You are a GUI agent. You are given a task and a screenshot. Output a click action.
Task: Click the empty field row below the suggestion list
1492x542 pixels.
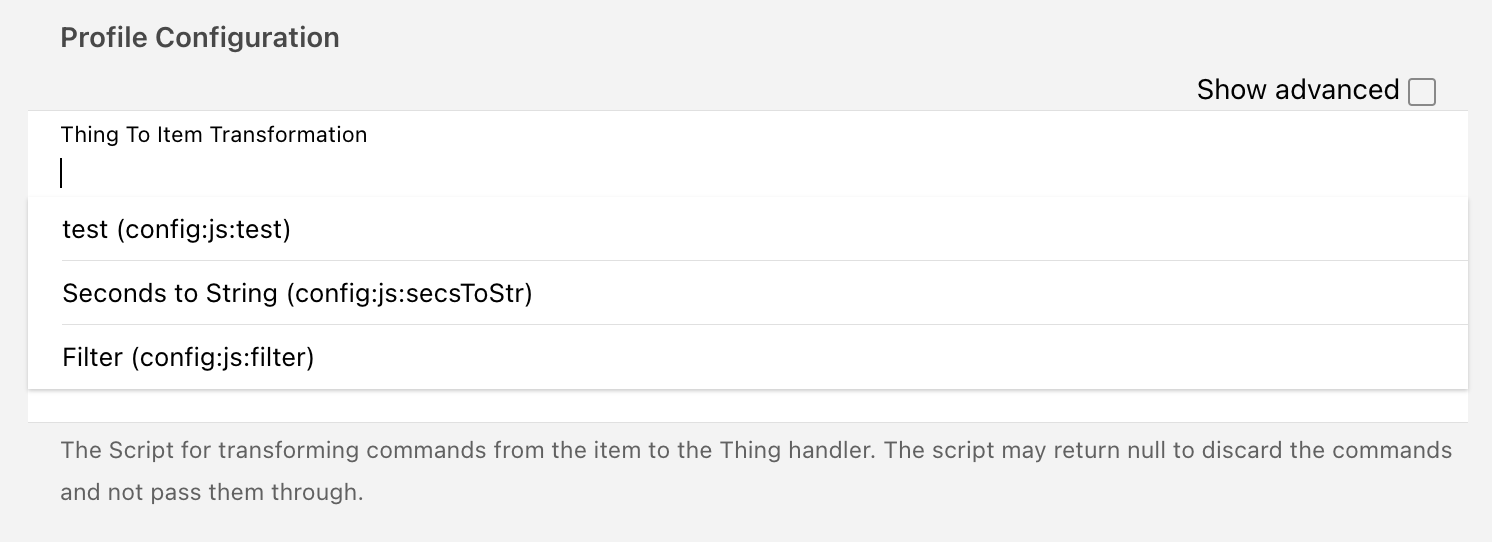747,406
